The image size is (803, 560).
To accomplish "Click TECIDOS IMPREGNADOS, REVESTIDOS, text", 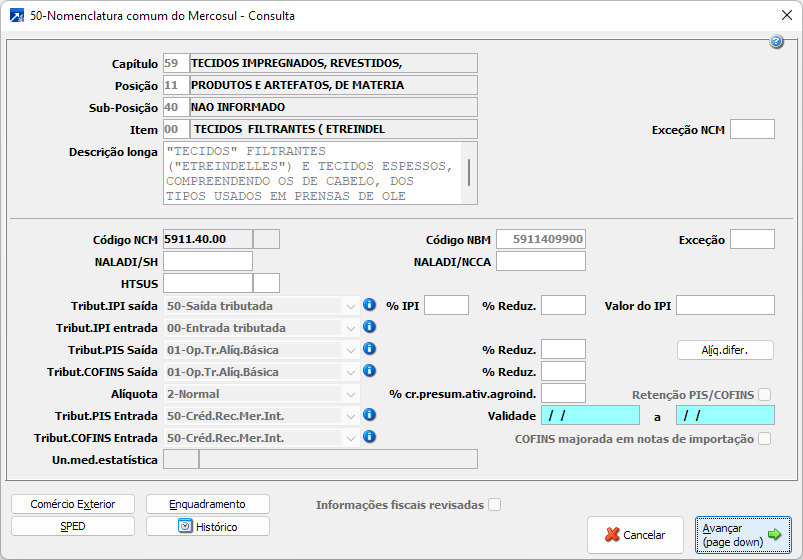I will [297, 63].
